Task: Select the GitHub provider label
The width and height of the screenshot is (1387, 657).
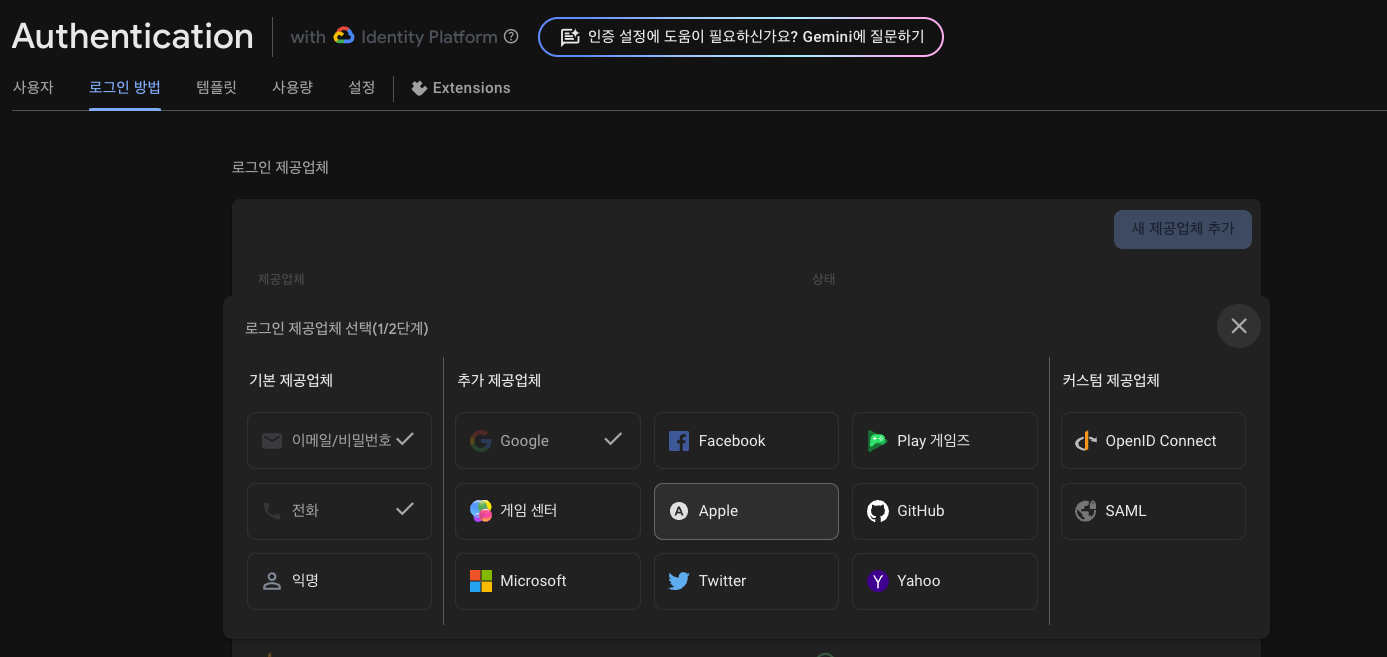Action: (921, 511)
